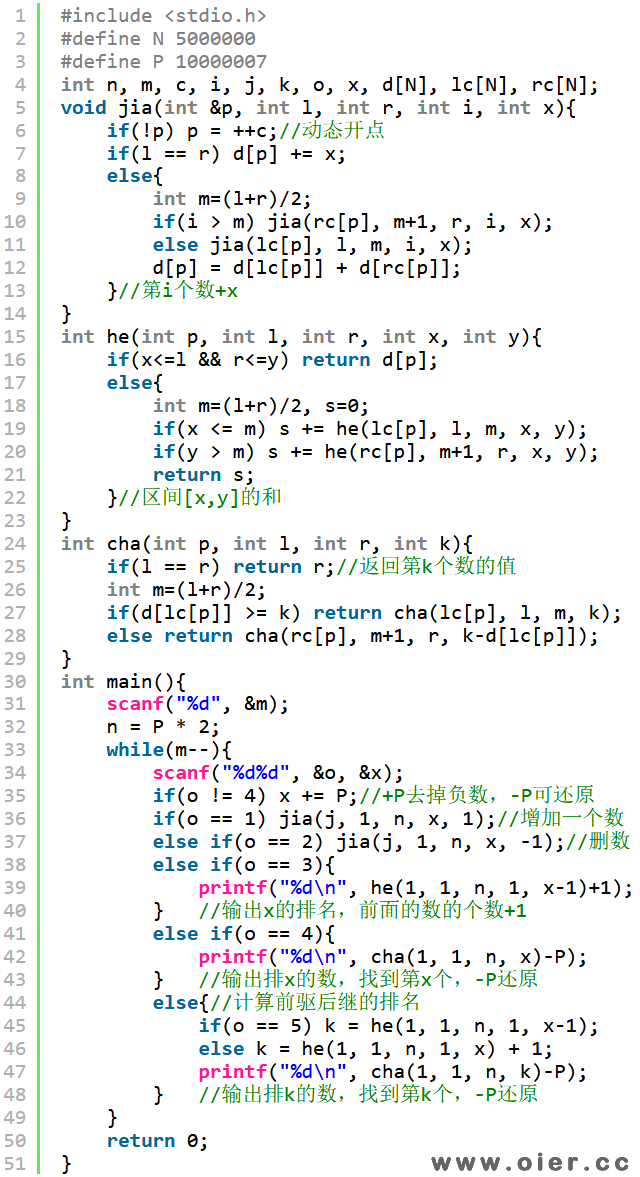The width and height of the screenshot is (640, 1177).
Task: Click the 'void jia(int &p' function header
Action: point(318,107)
